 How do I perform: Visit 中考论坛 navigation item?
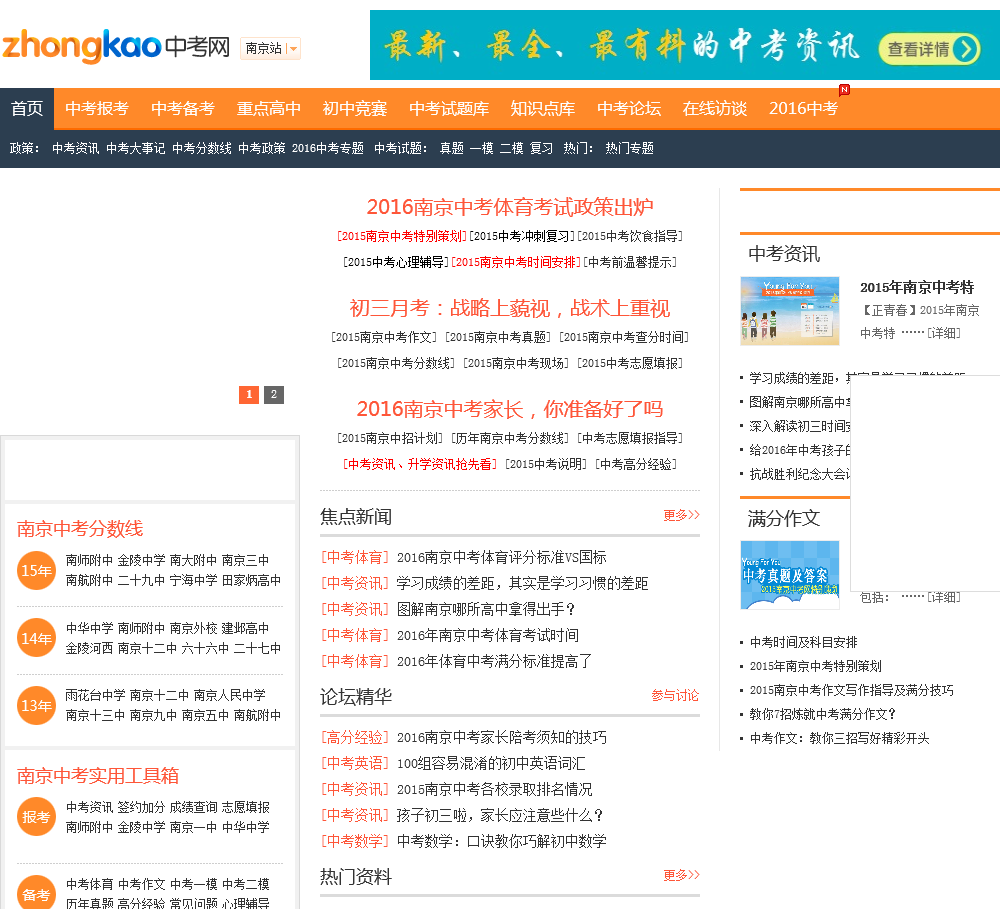tap(629, 108)
